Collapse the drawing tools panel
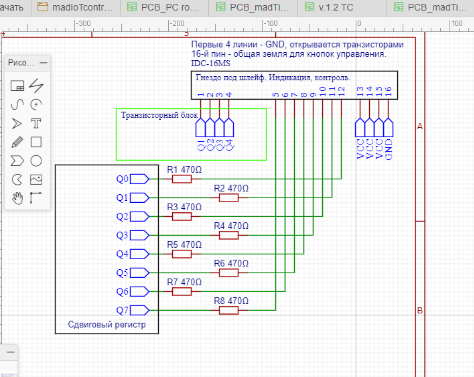This screenshot has width=474, height=377. tap(43, 63)
